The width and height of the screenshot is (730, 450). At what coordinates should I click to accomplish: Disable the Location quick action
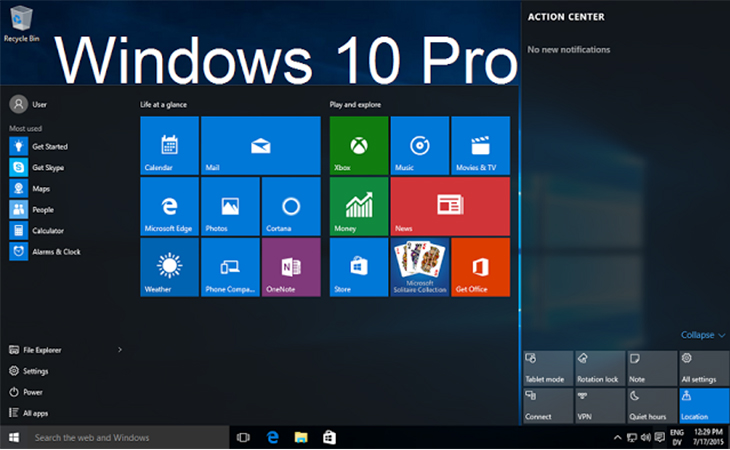click(x=704, y=405)
